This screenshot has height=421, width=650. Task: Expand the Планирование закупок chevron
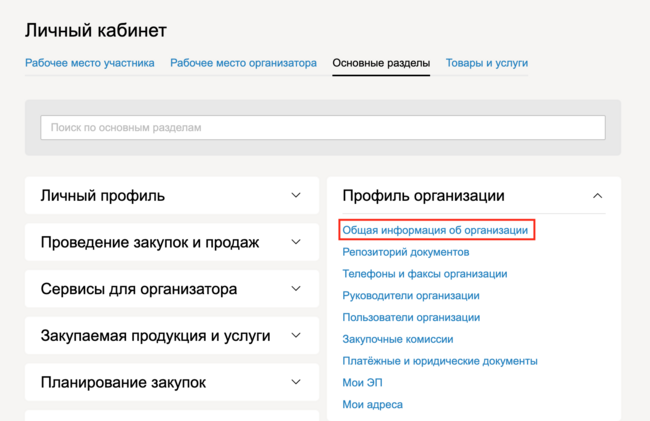(296, 382)
